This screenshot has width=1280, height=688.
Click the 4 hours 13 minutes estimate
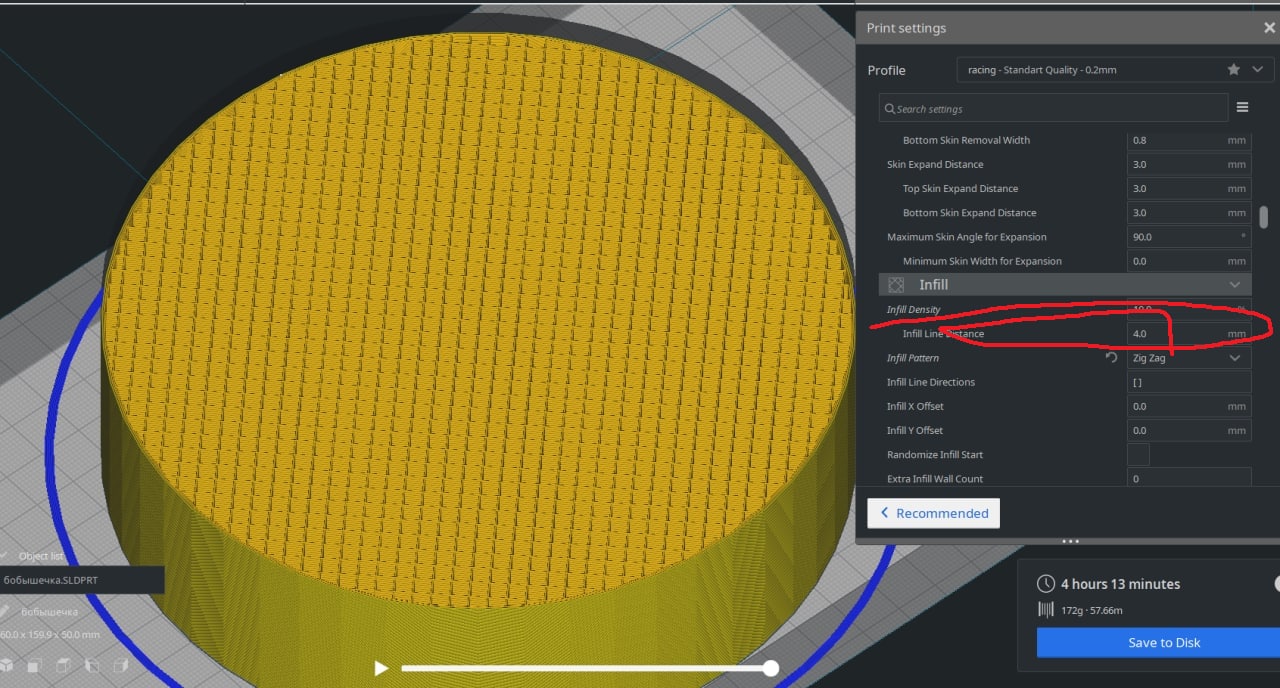click(1120, 584)
